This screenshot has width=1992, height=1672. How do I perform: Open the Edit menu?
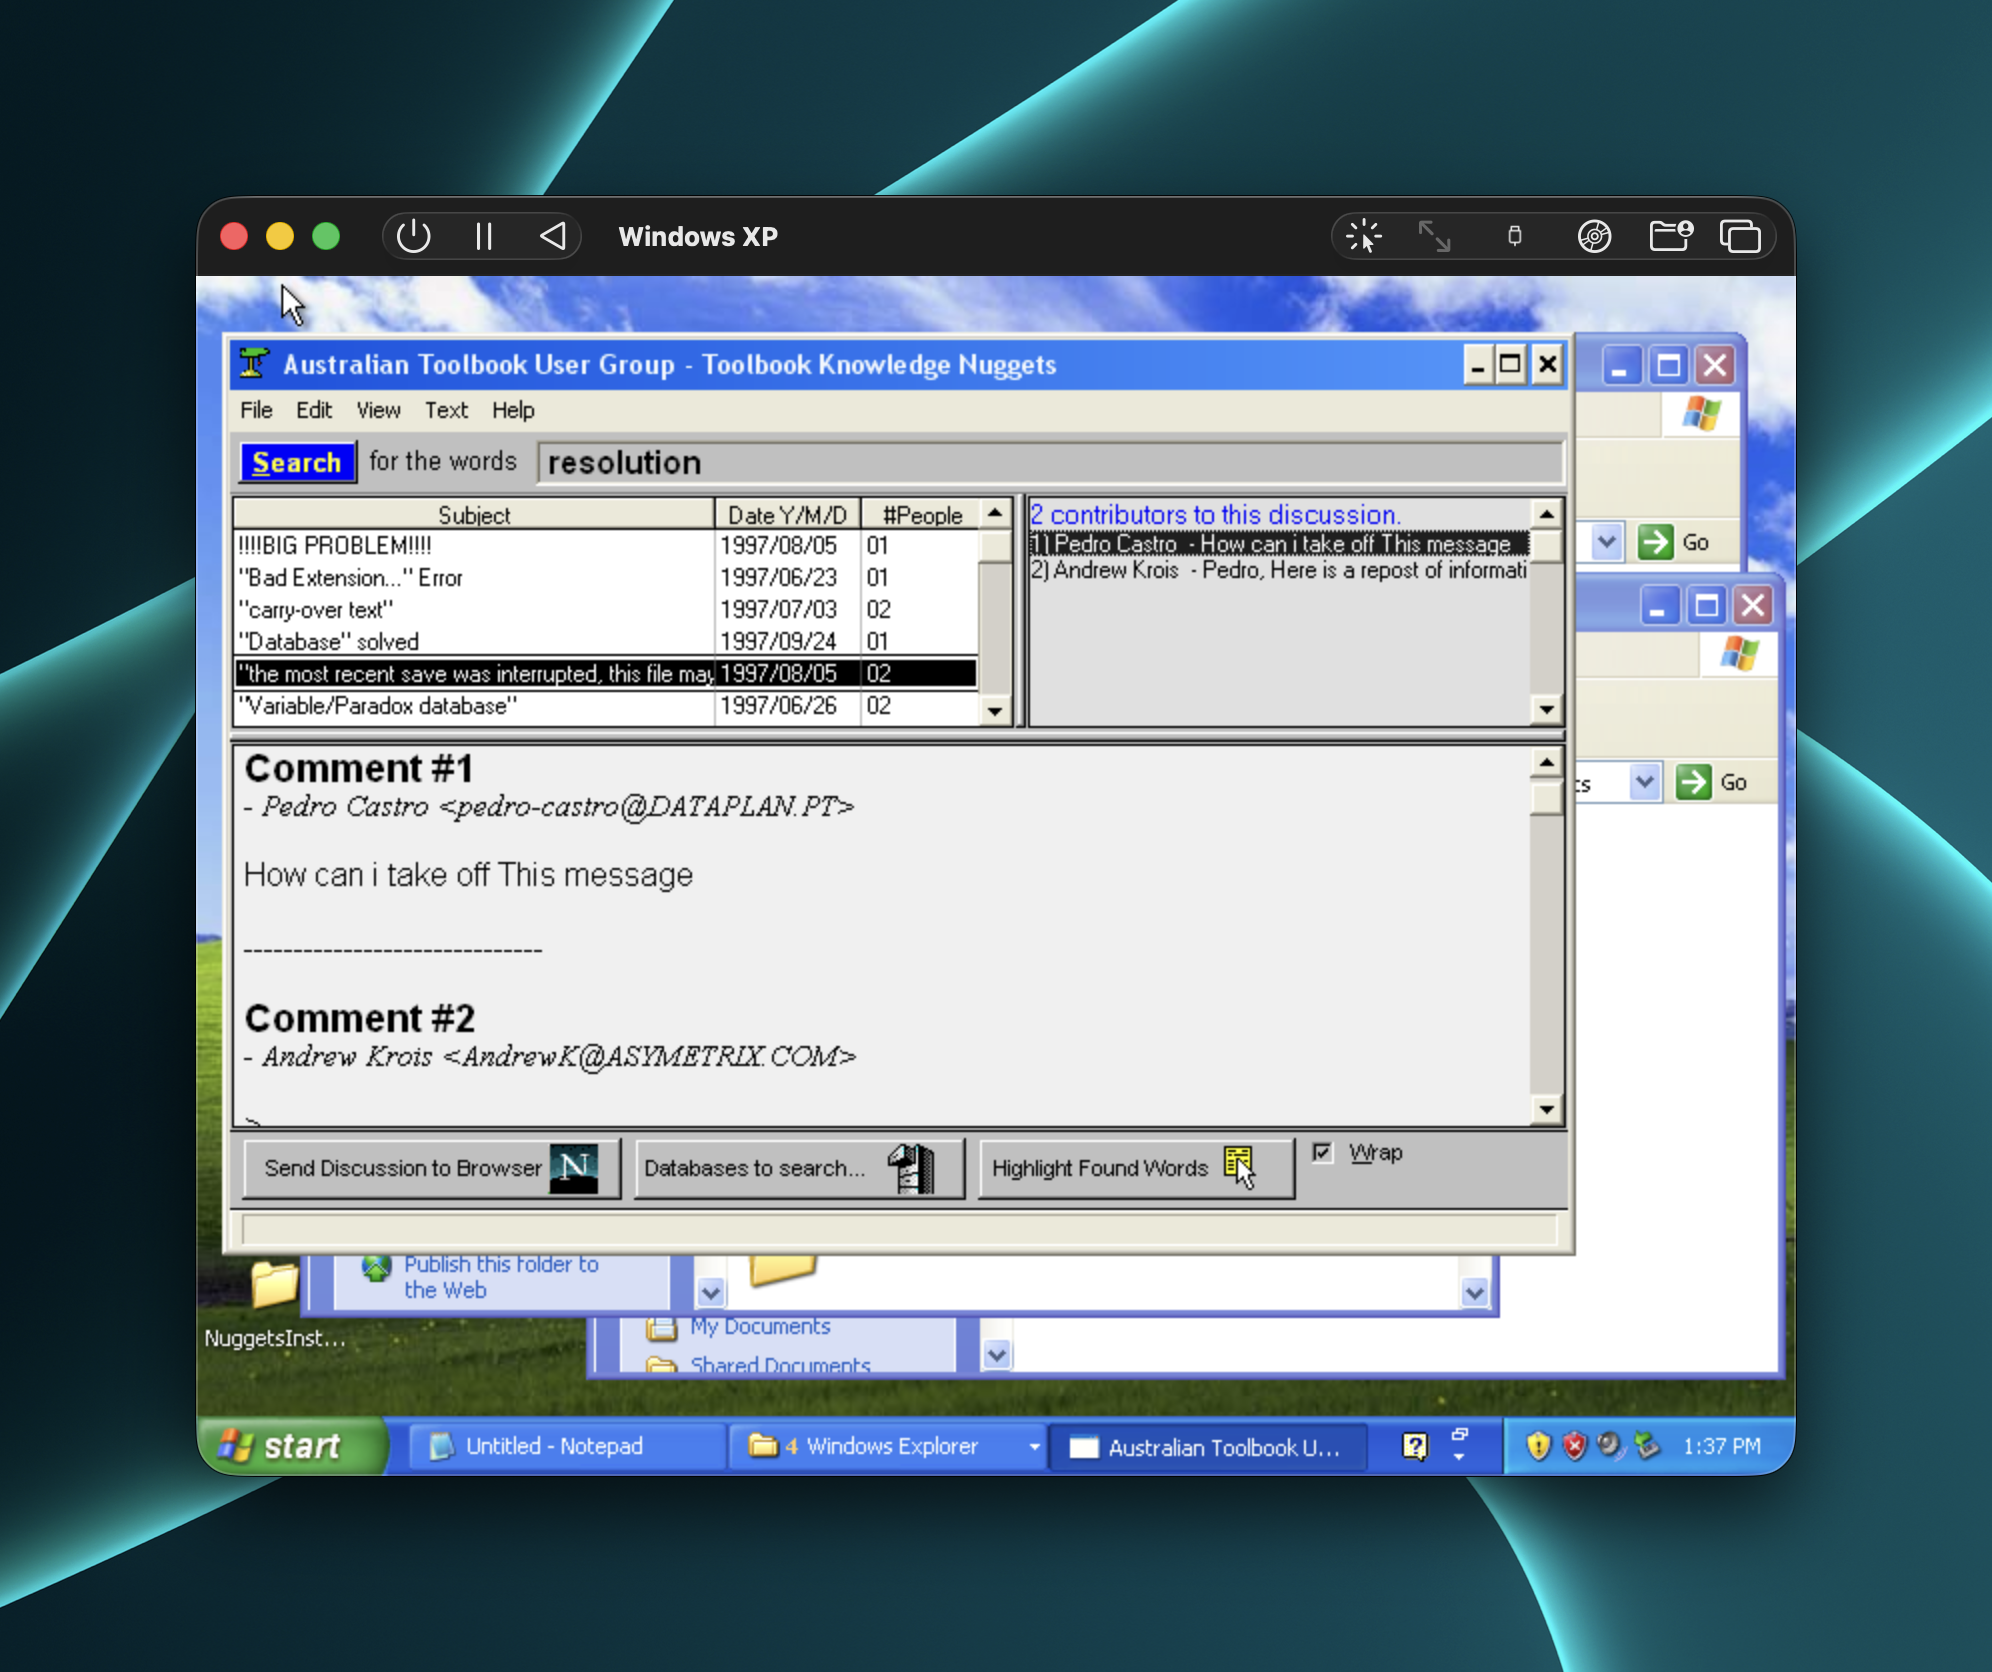314,410
